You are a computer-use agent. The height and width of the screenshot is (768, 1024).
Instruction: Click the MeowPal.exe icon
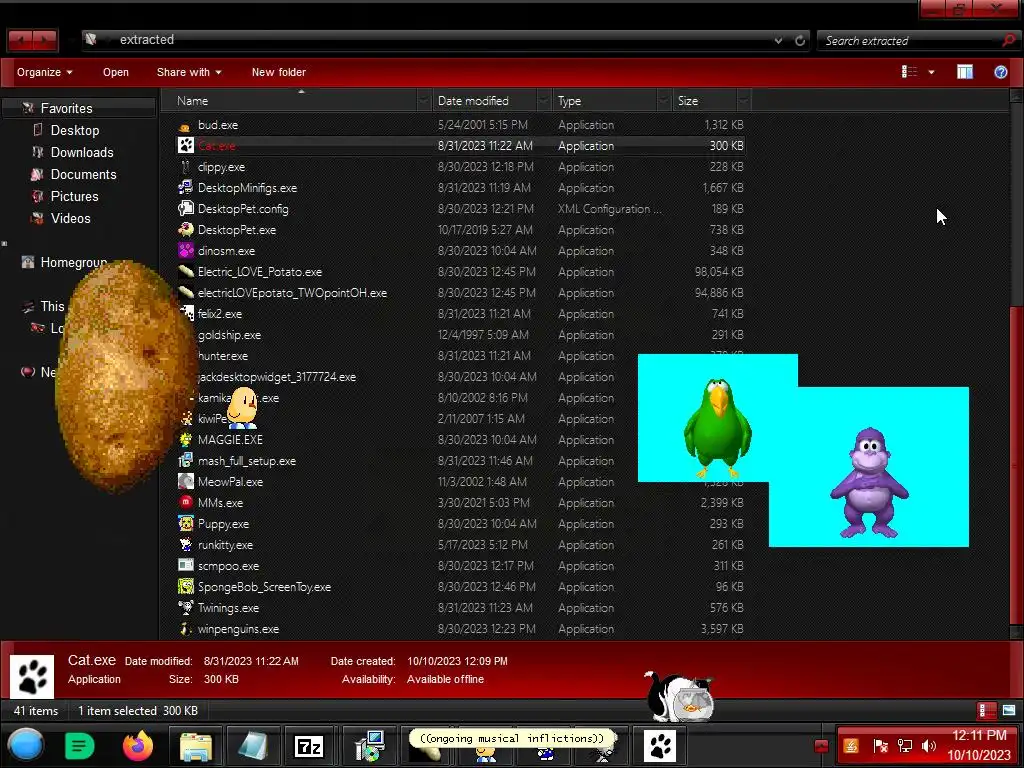185,482
